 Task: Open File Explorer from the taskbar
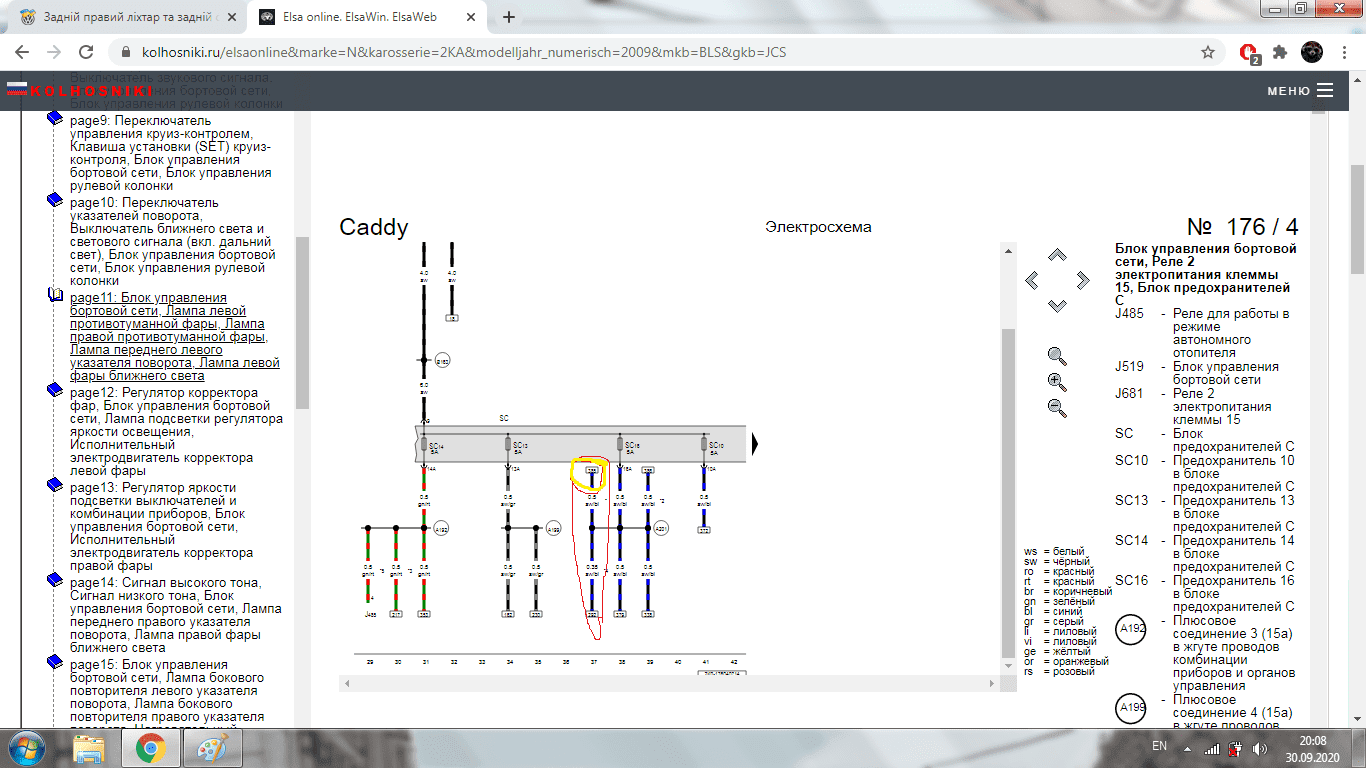point(89,748)
